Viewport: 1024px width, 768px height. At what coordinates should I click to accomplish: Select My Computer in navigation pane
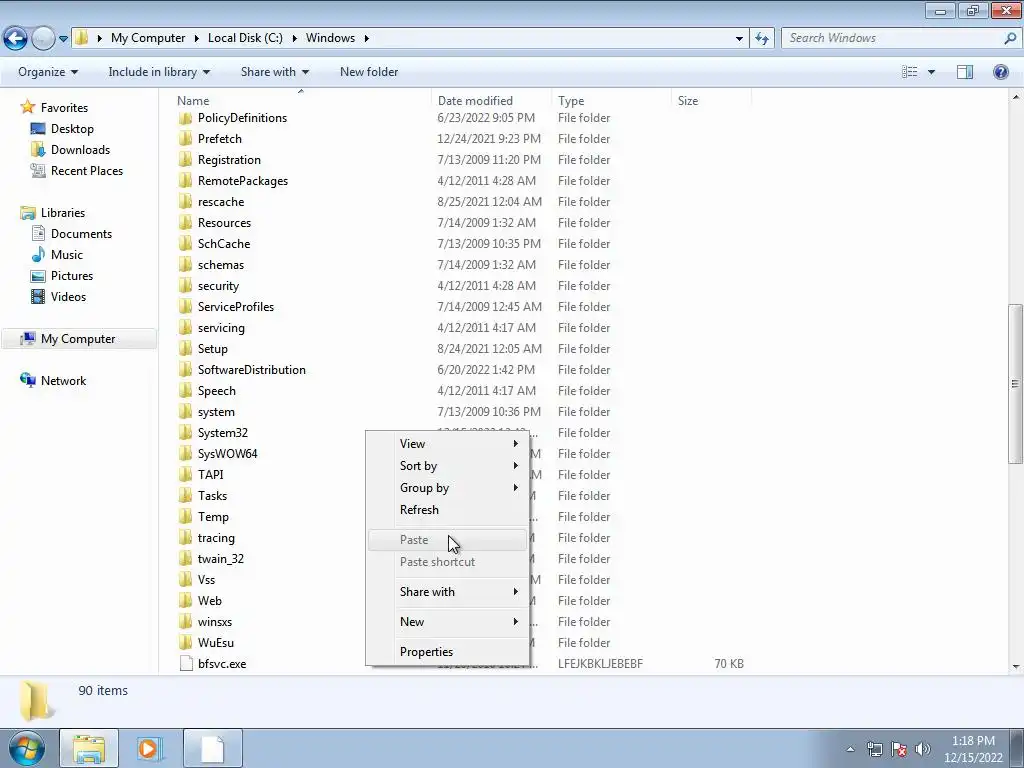(78, 339)
